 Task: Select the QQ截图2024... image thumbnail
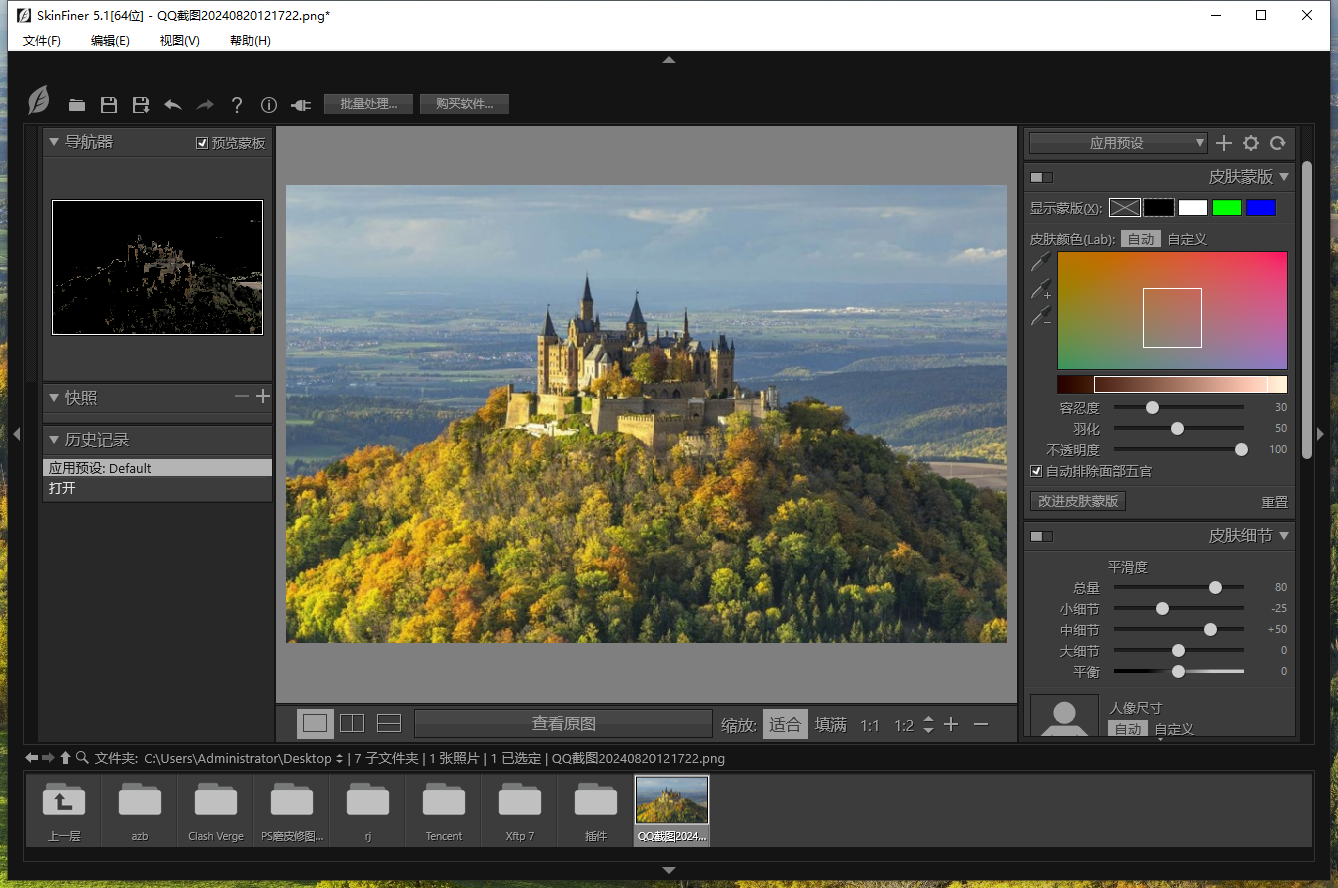click(x=672, y=810)
